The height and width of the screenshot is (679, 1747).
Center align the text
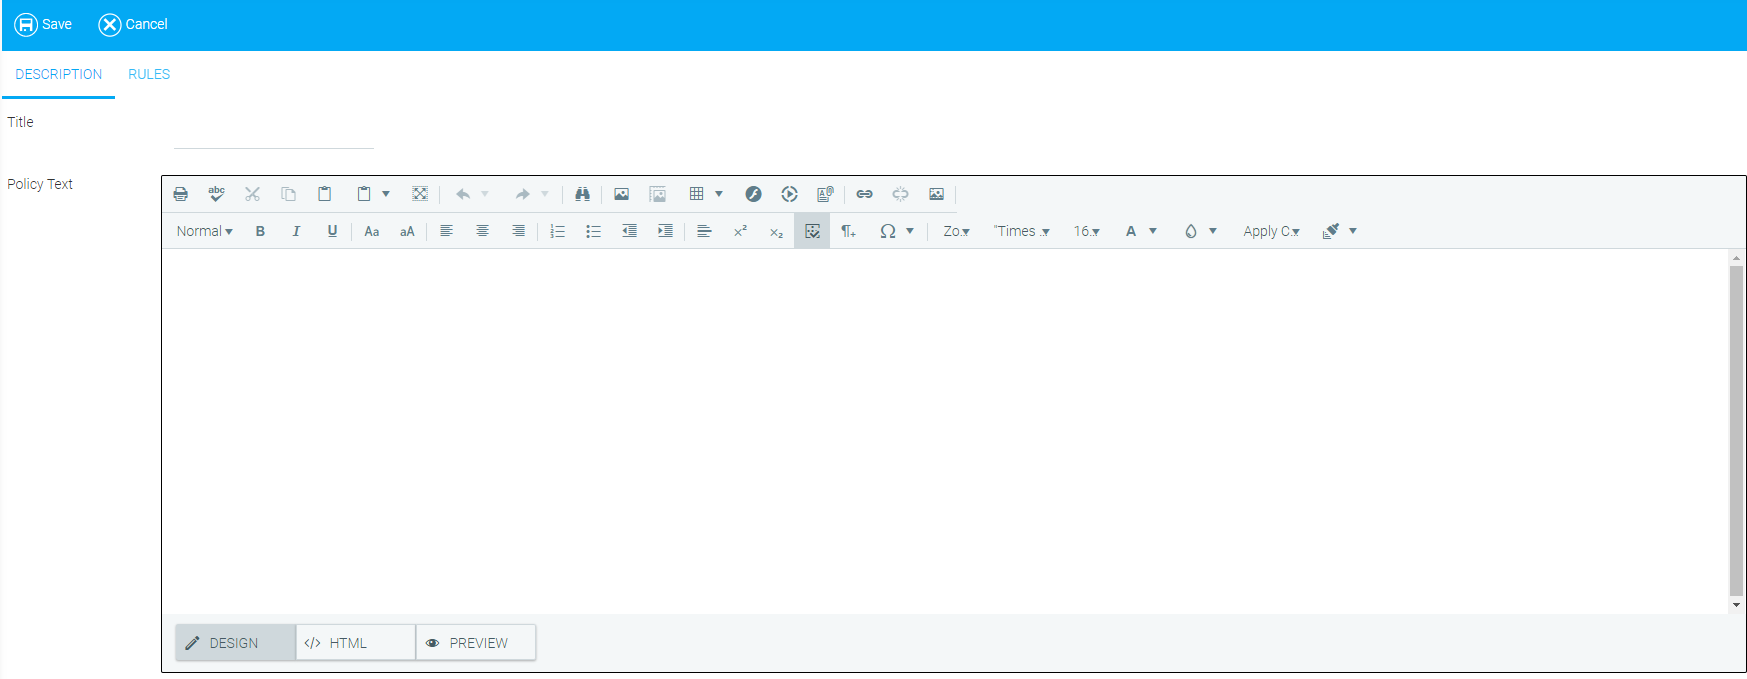482,231
